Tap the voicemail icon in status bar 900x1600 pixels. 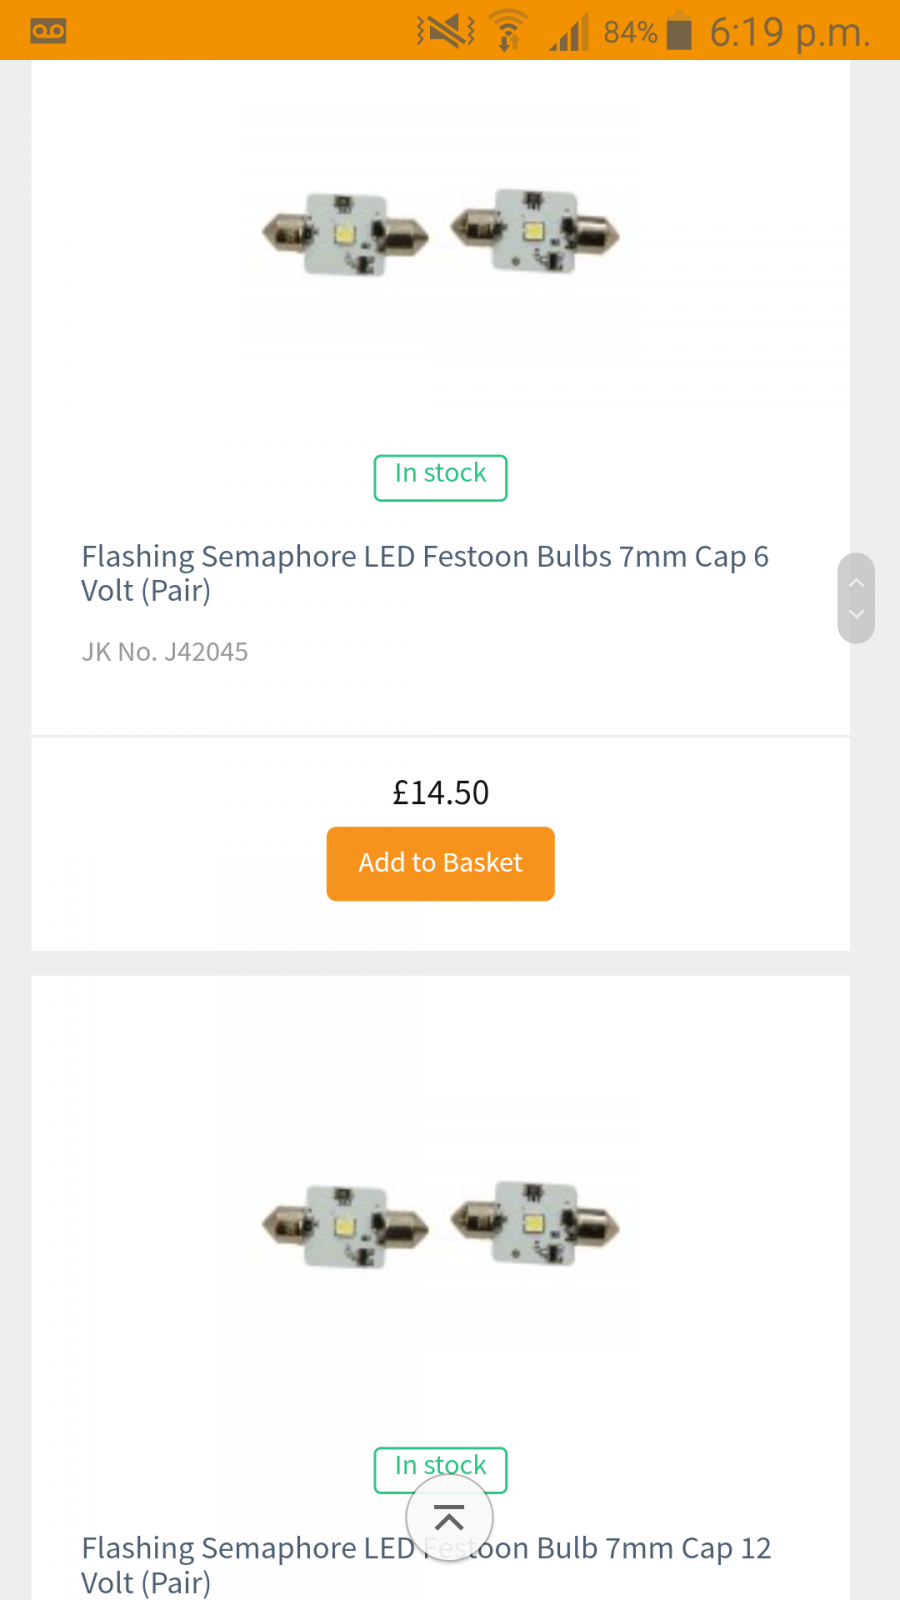(x=48, y=31)
